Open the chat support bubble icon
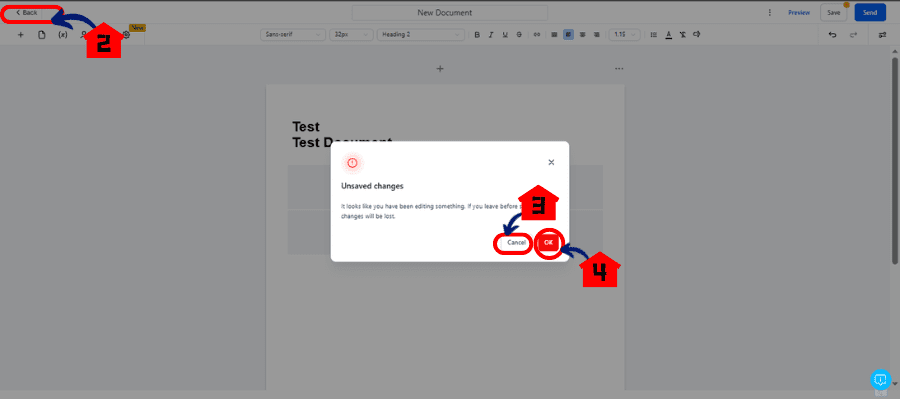Image resolution: width=900 pixels, height=400 pixels. 880,379
